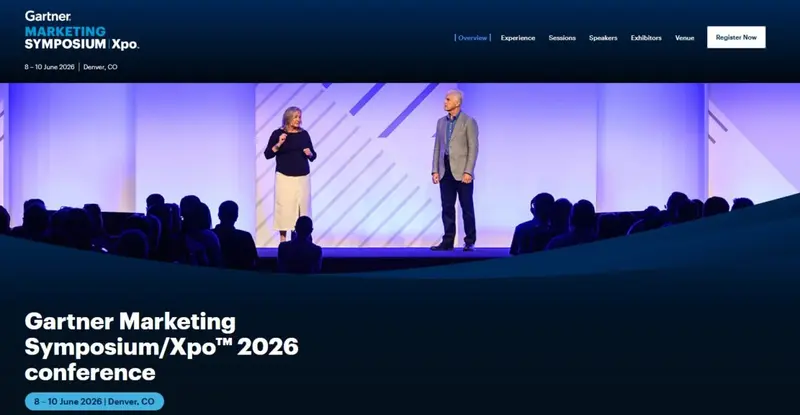Open the Venue page
800x415 pixels.
[x=684, y=38]
